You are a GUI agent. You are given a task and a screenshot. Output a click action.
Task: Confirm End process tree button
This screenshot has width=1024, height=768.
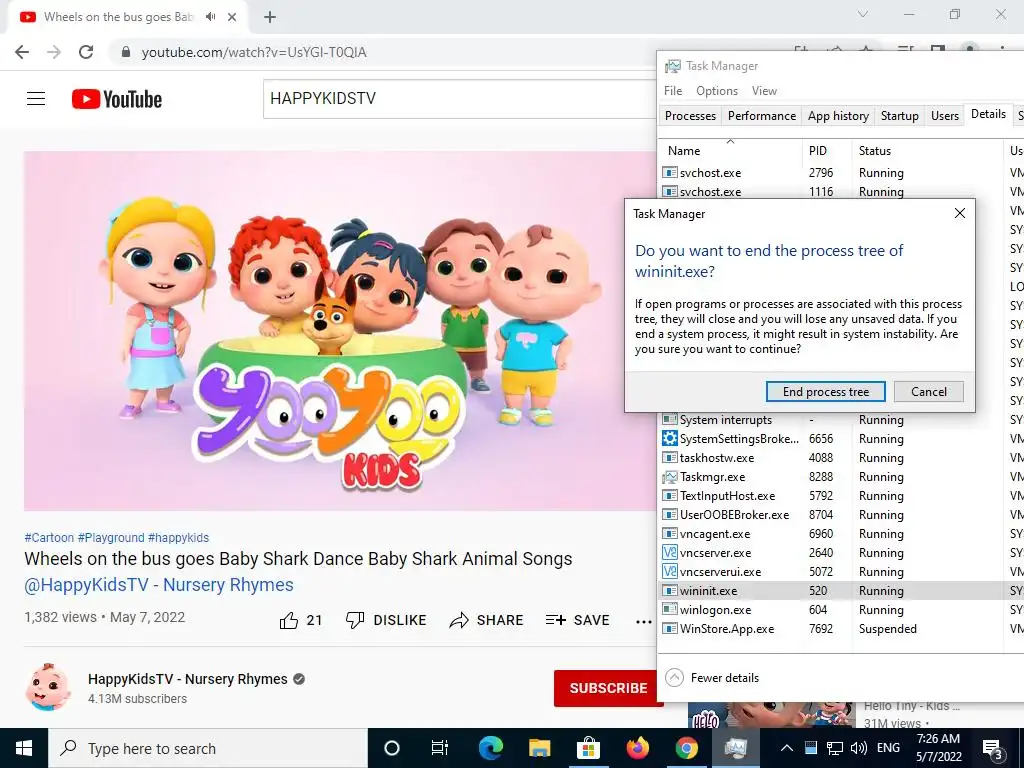[x=825, y=392]
